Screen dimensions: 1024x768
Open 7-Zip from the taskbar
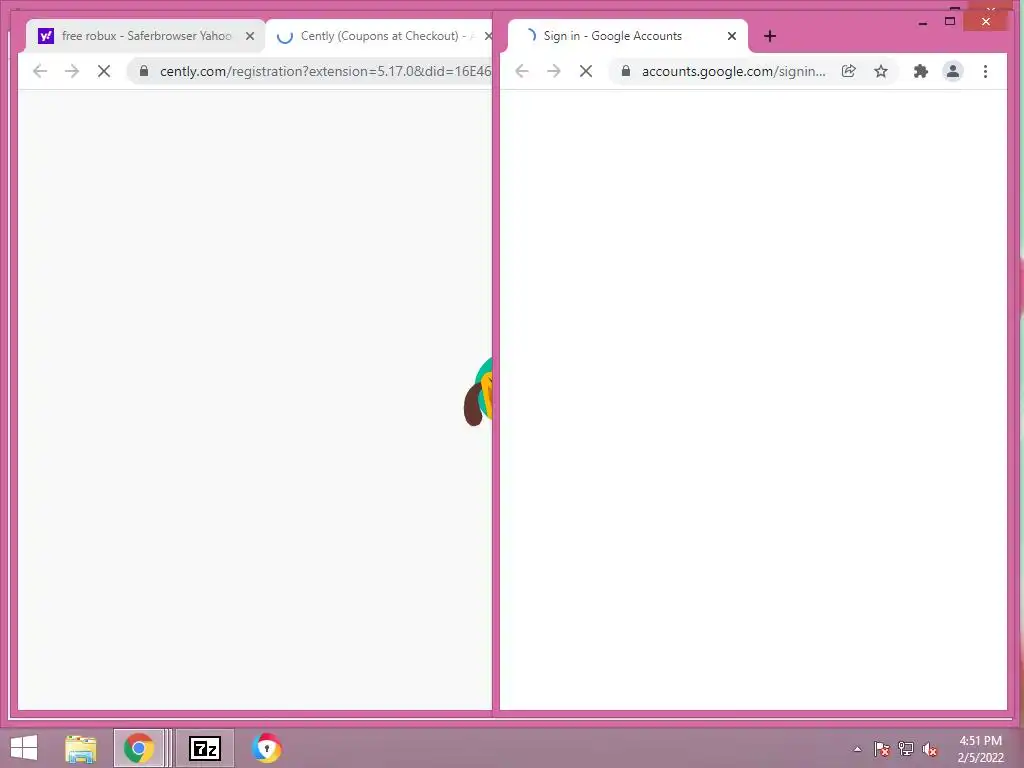point(204,748)
